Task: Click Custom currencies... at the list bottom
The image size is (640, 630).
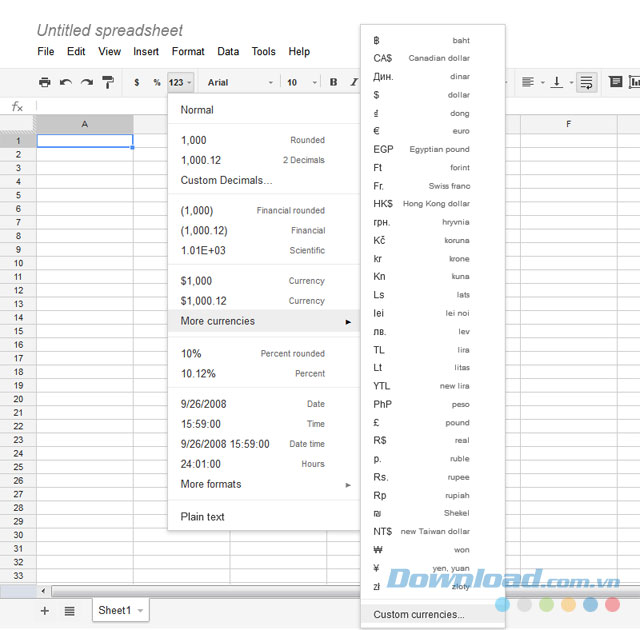Action: [419, 615]
